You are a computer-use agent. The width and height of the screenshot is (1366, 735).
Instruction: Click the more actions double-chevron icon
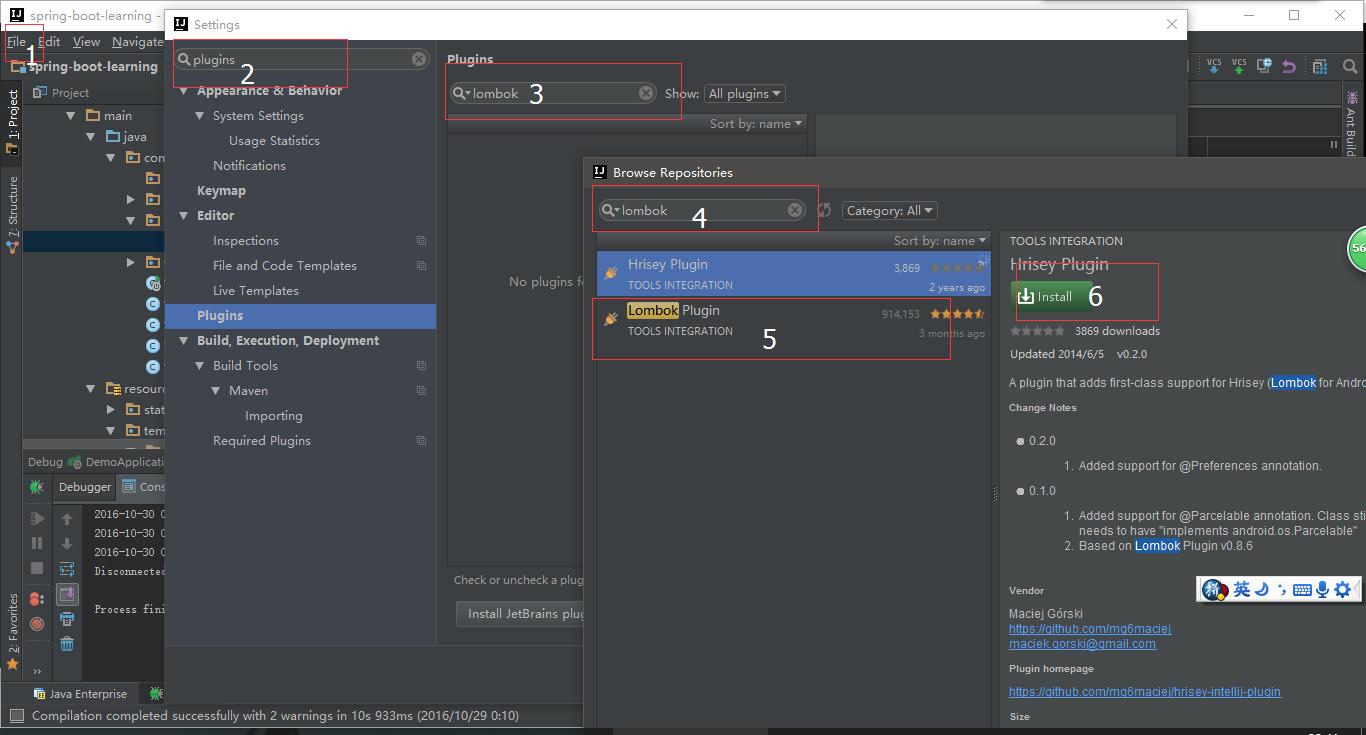click(37, 671)
